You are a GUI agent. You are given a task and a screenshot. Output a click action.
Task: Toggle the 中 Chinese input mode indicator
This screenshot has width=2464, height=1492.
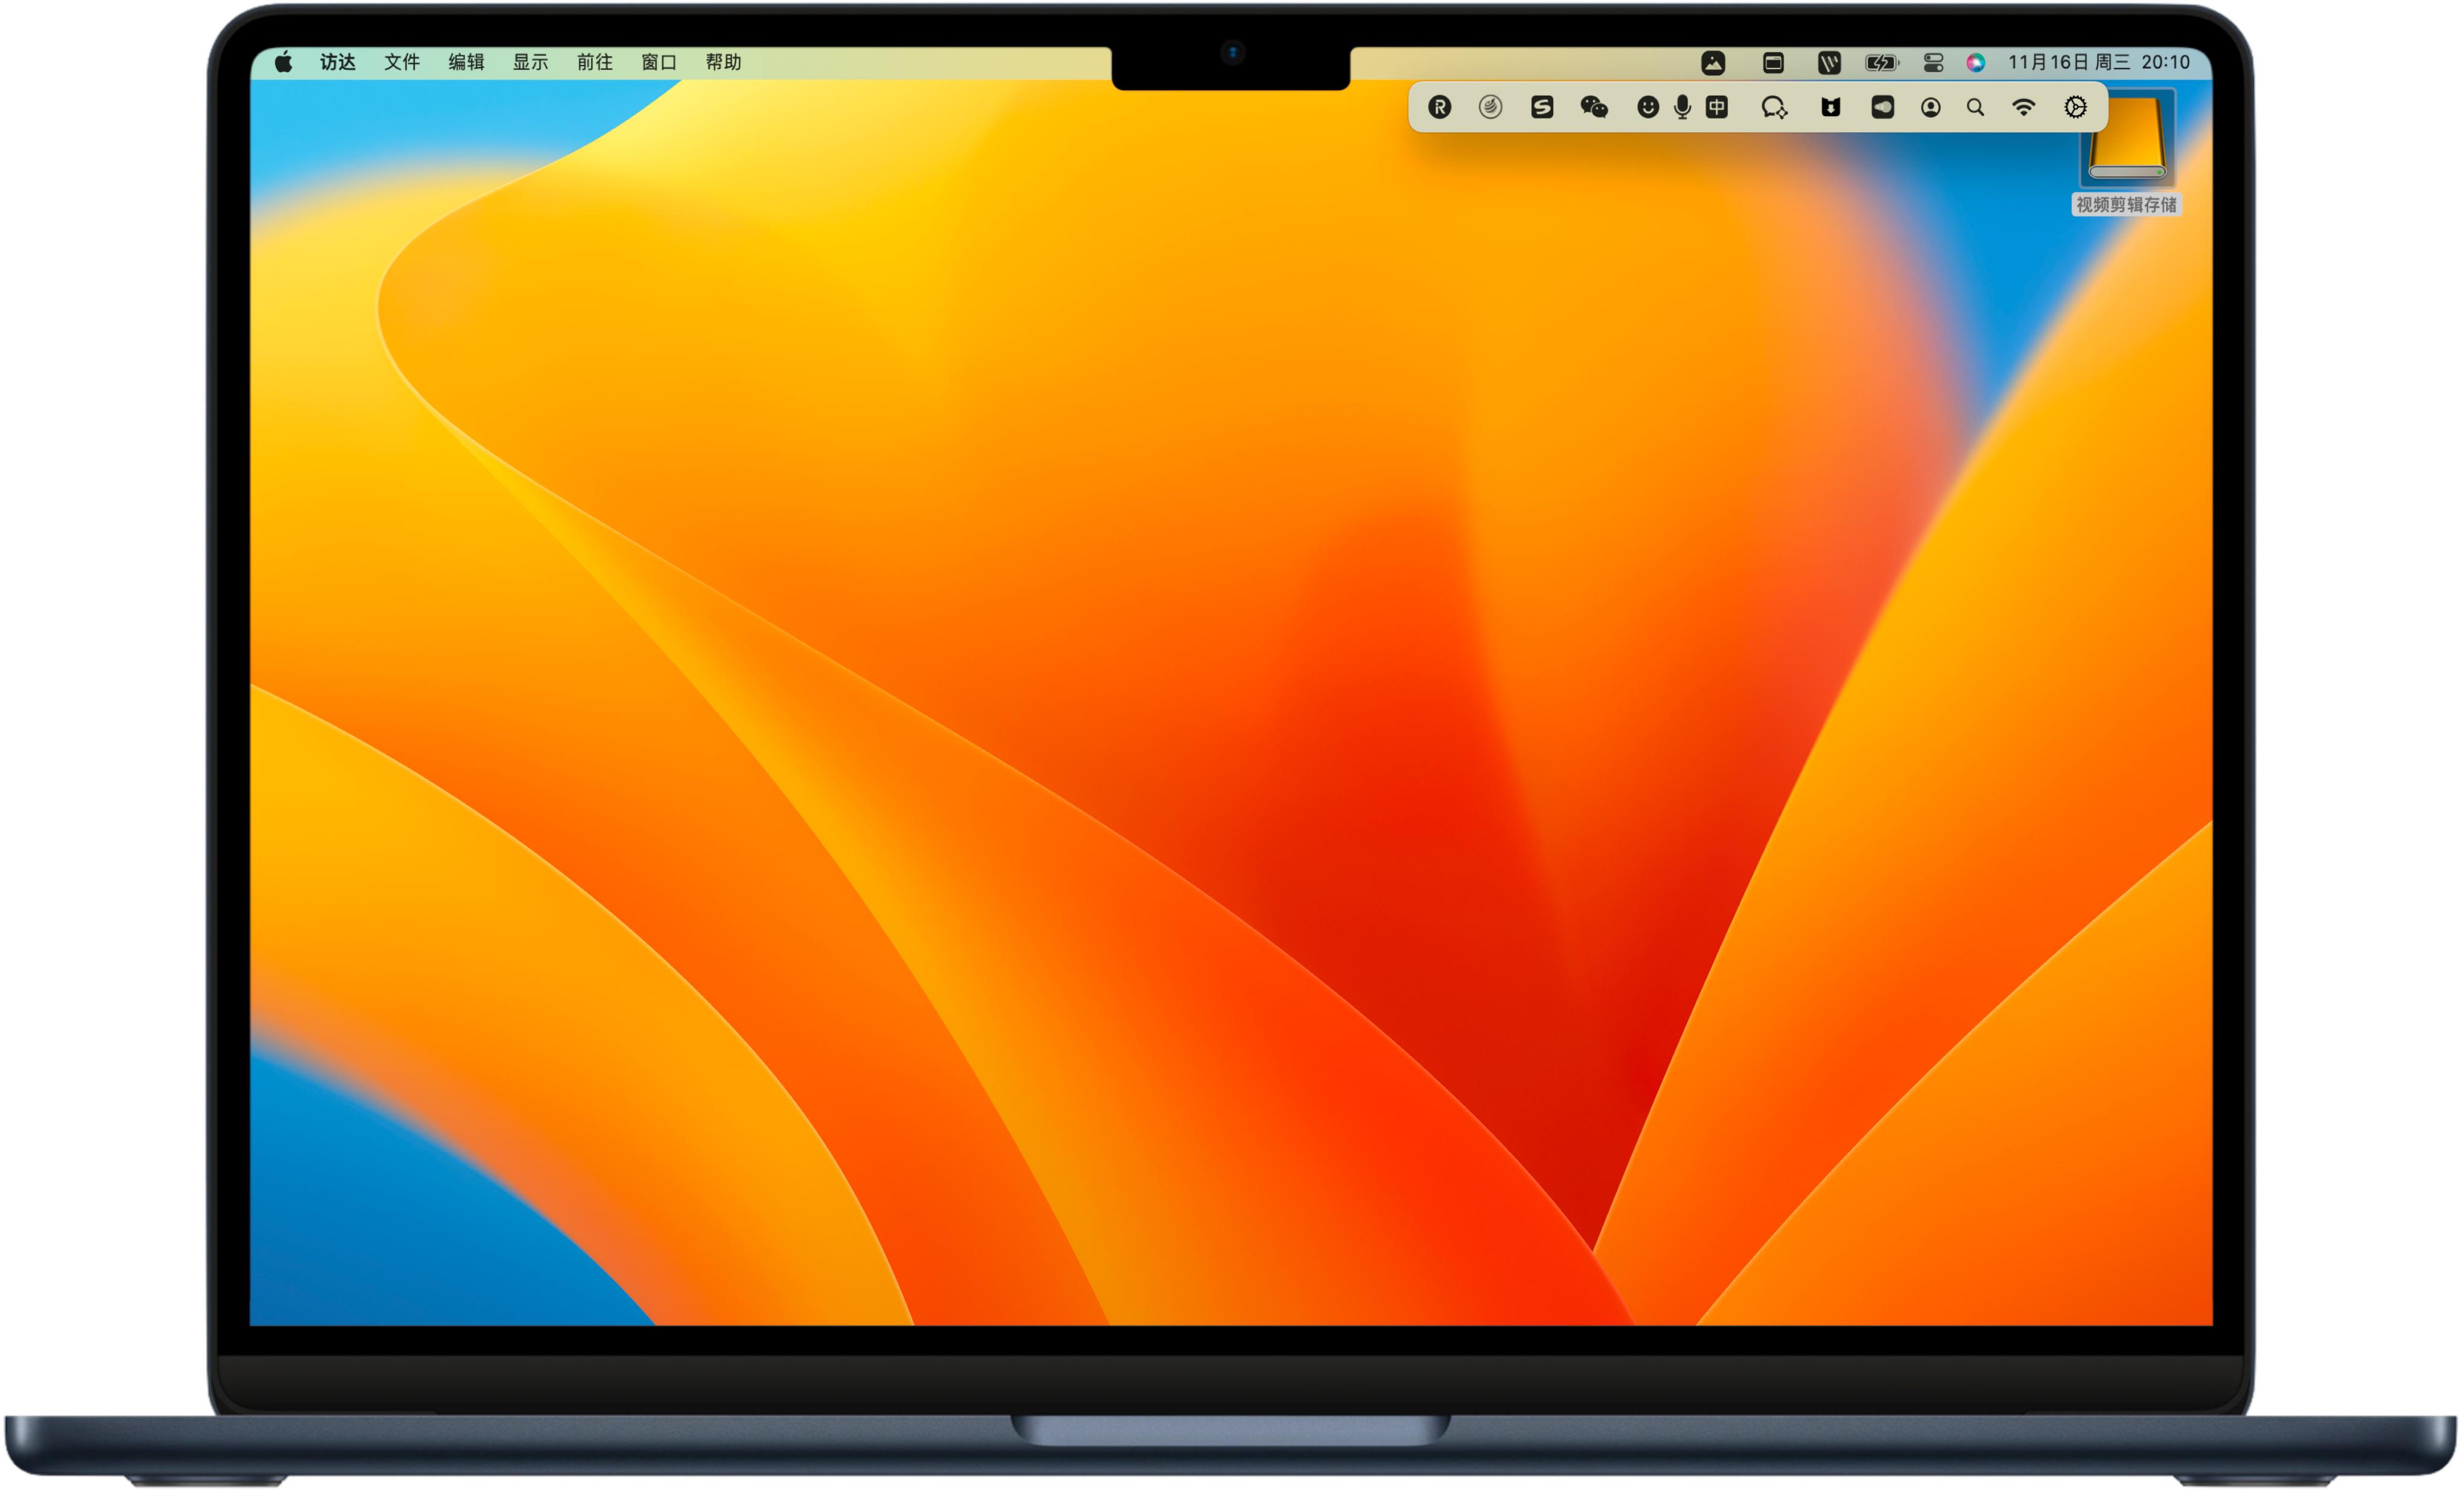(1716, 107)
